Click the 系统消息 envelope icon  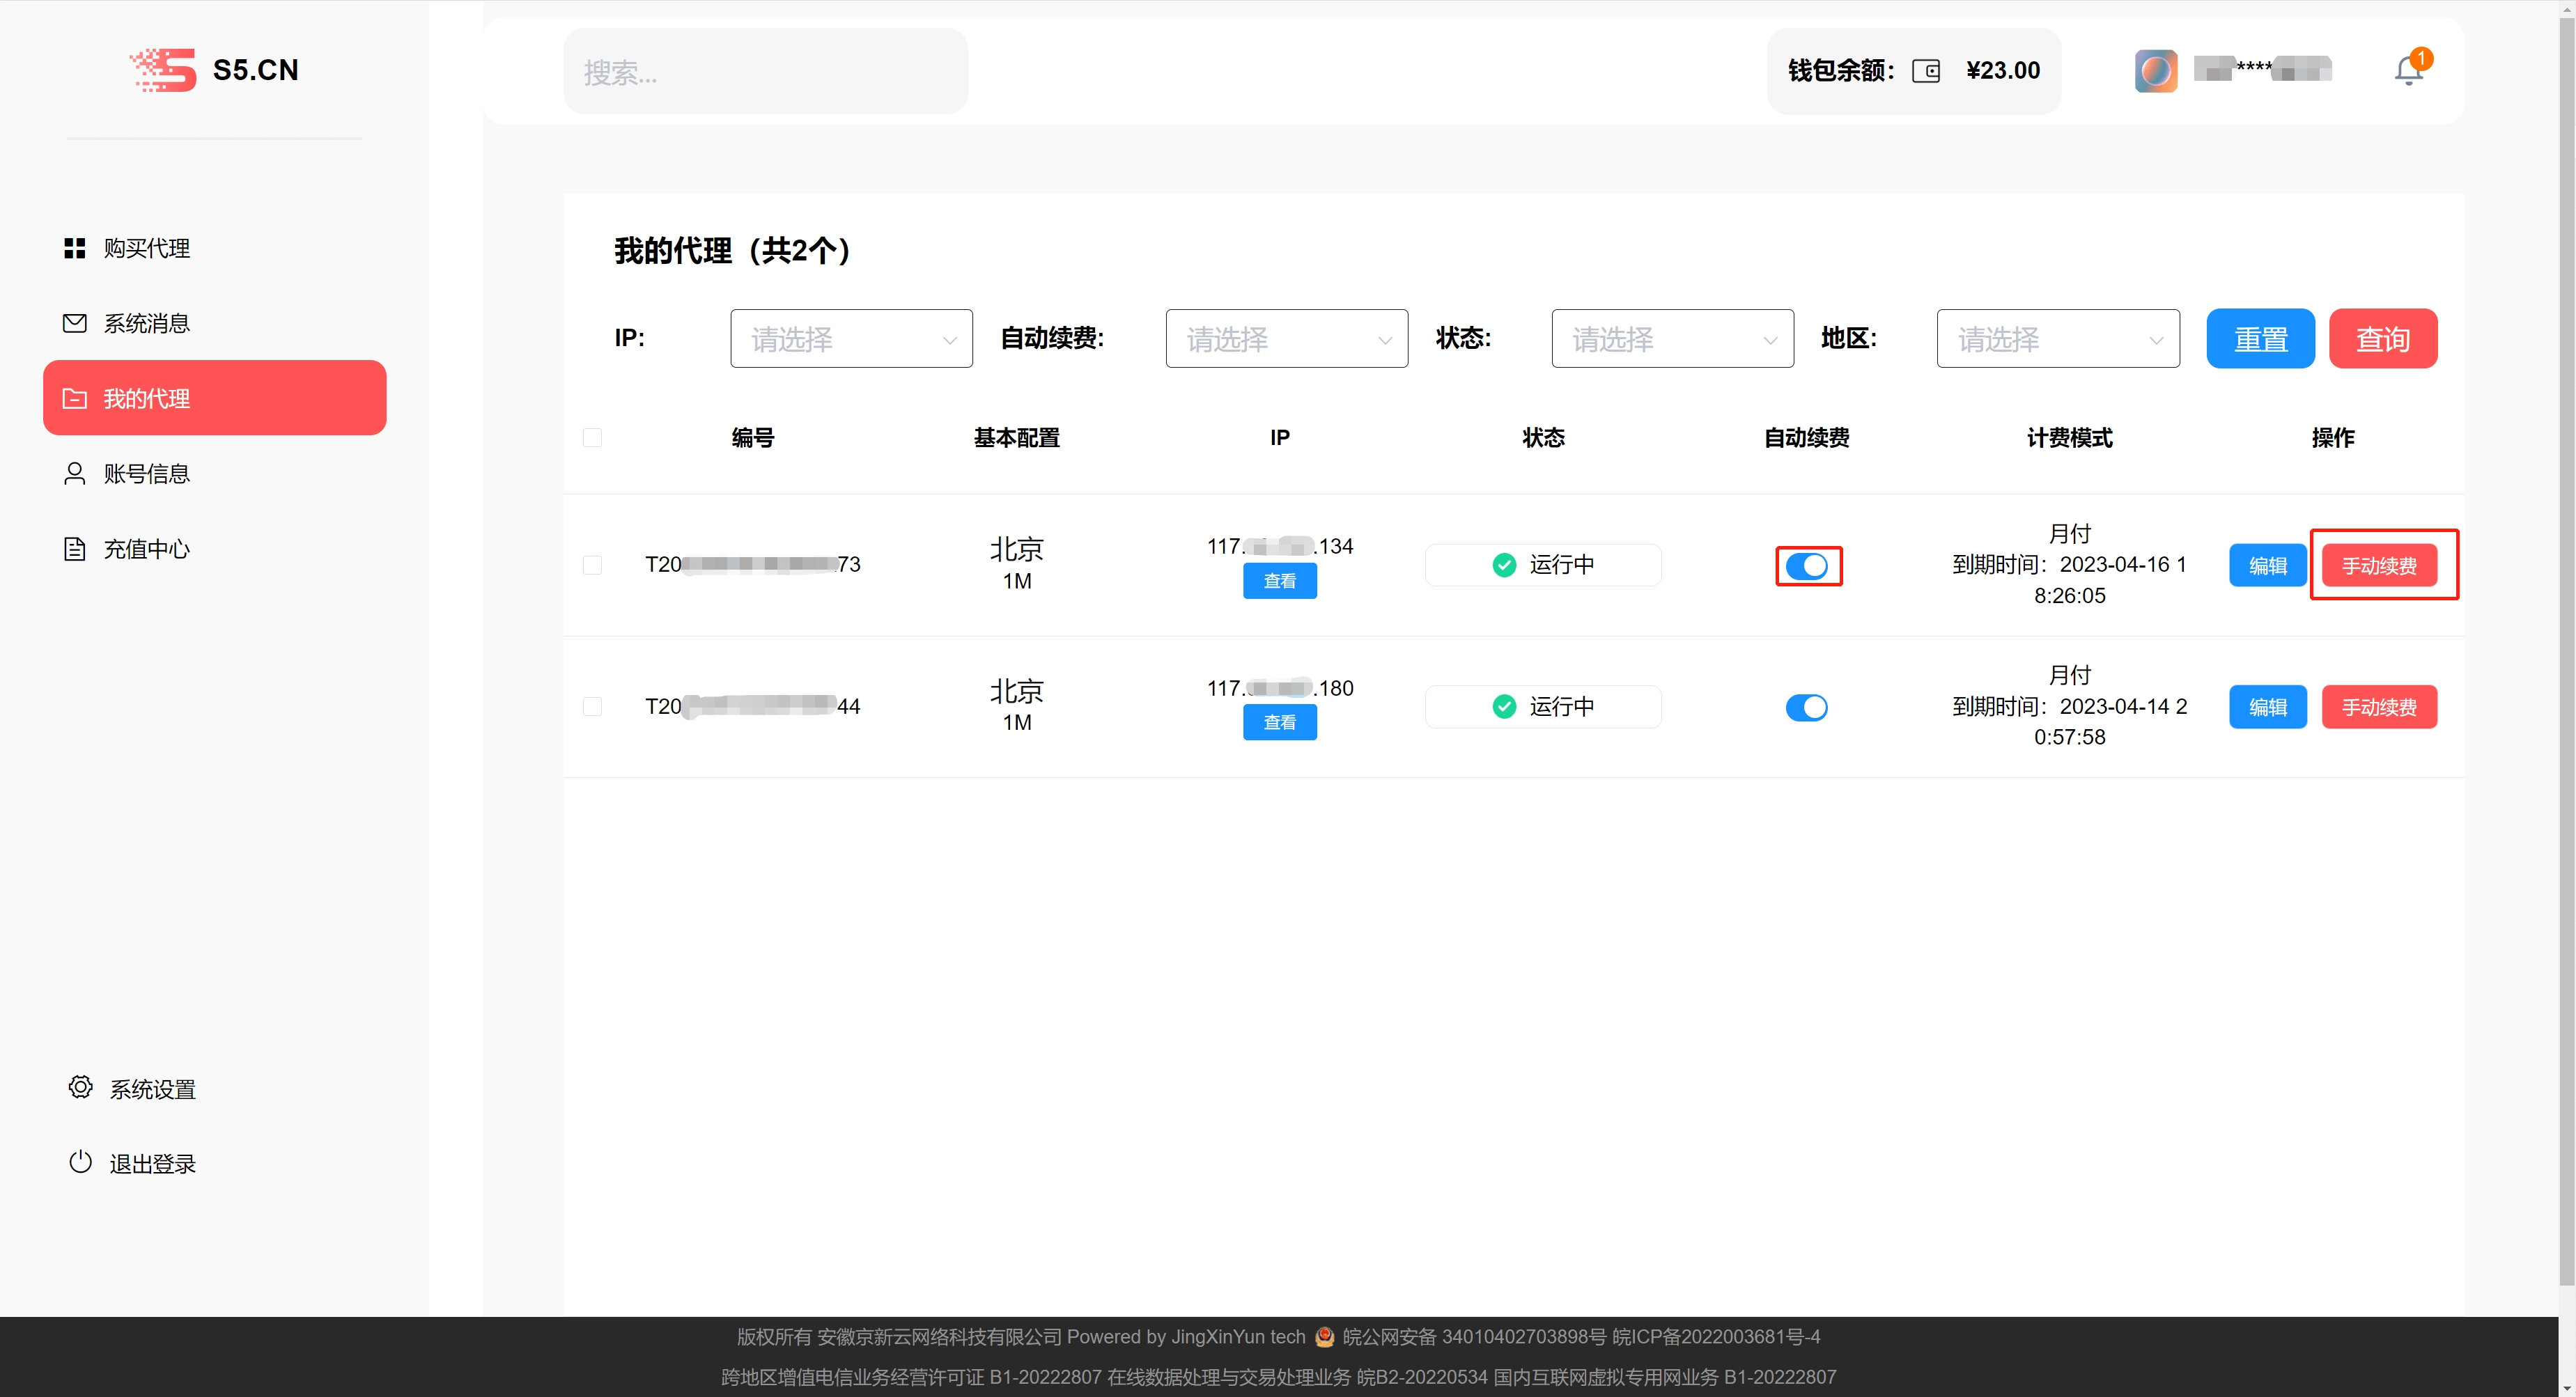point(74,323)
